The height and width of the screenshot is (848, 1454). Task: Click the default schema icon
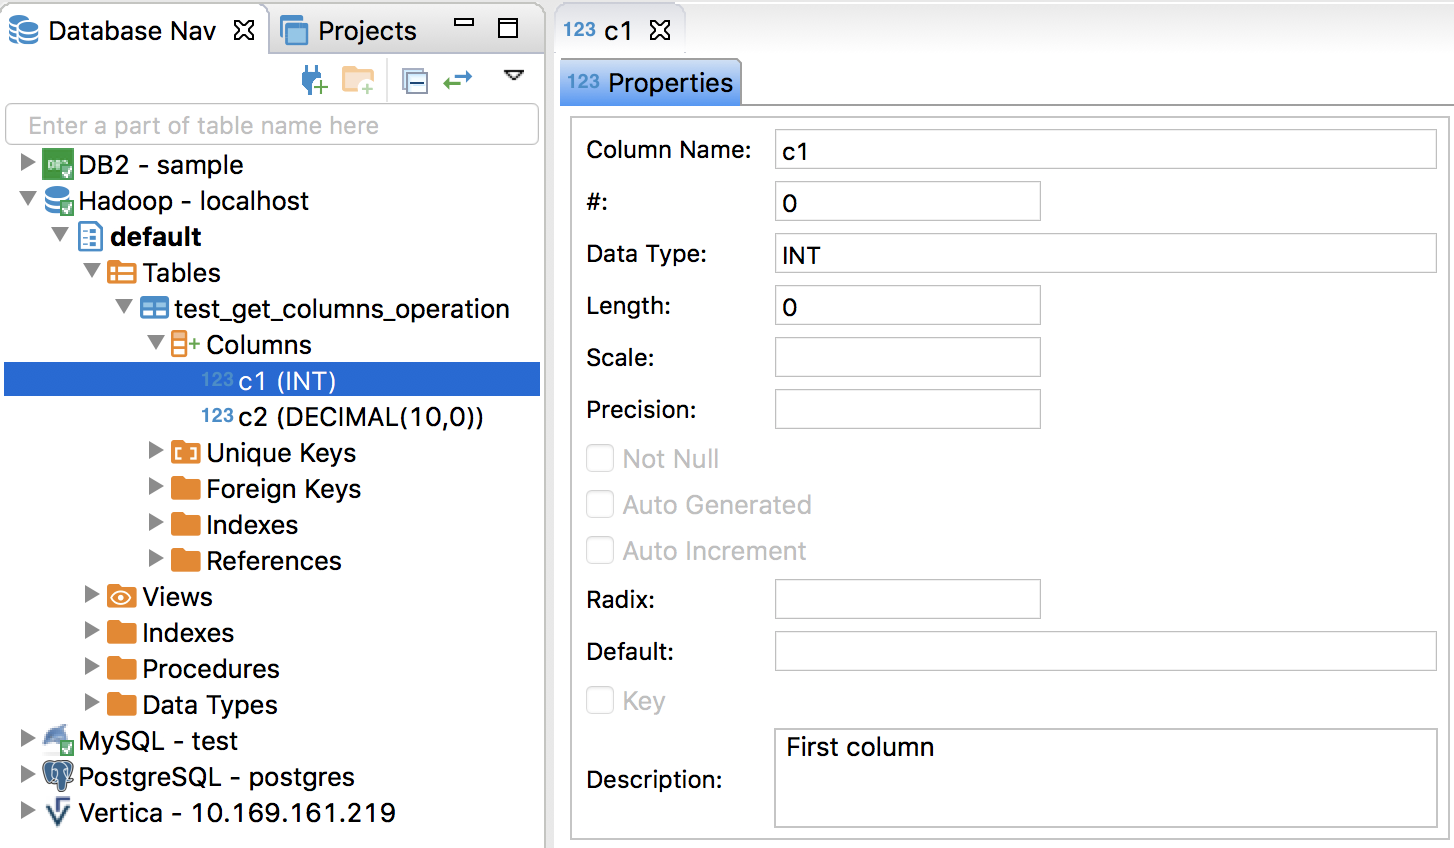coord(90,237)
